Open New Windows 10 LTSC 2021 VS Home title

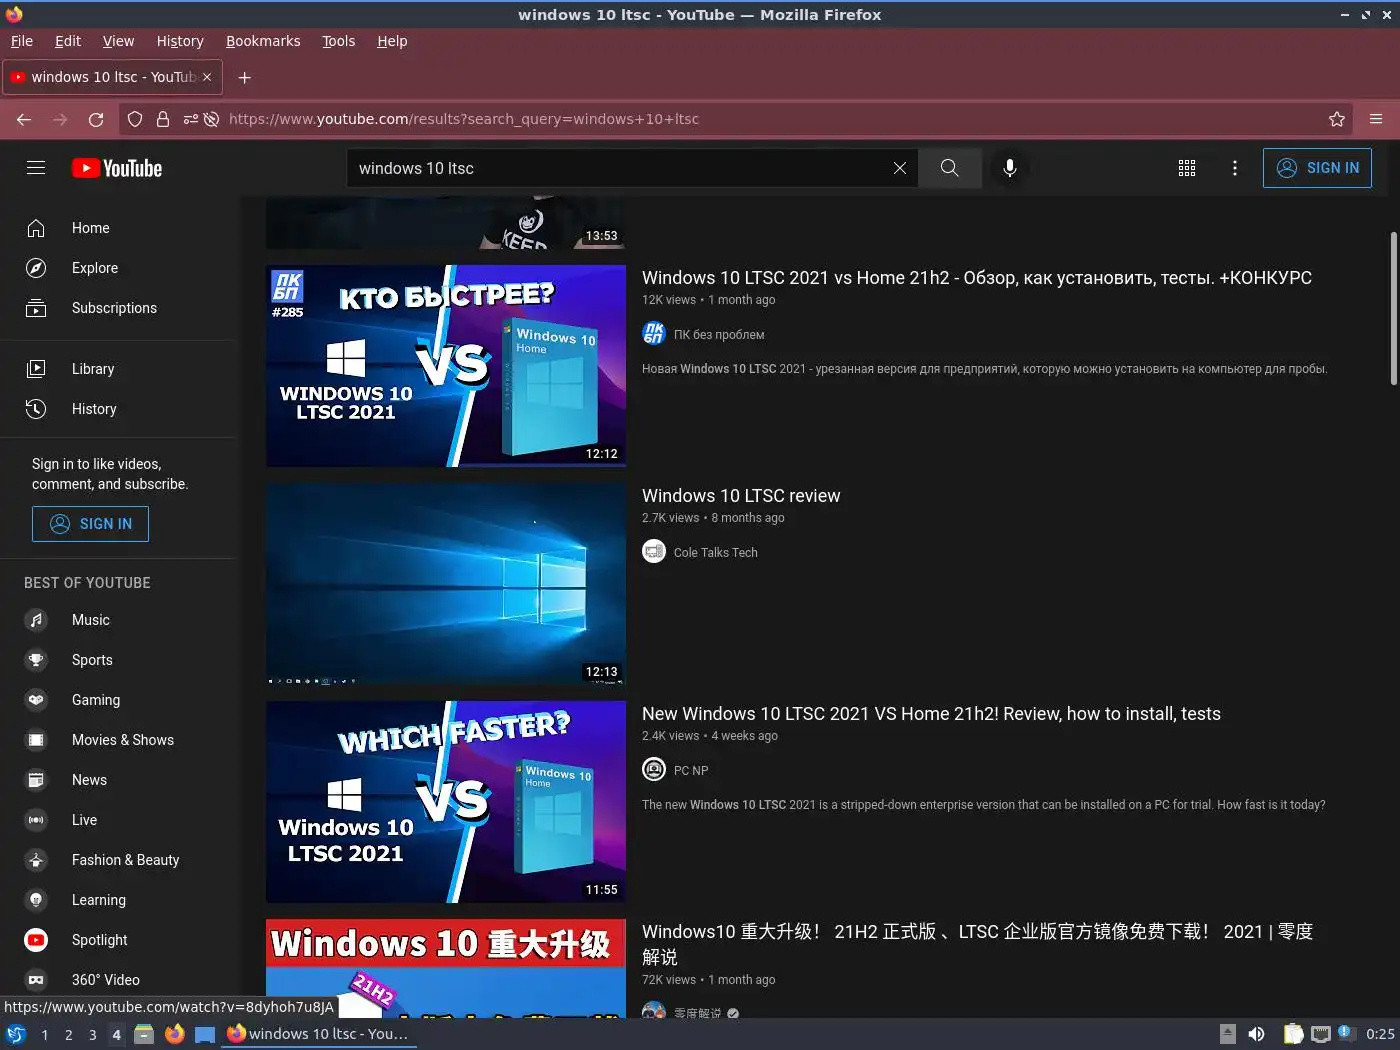(x=931, y=714)
